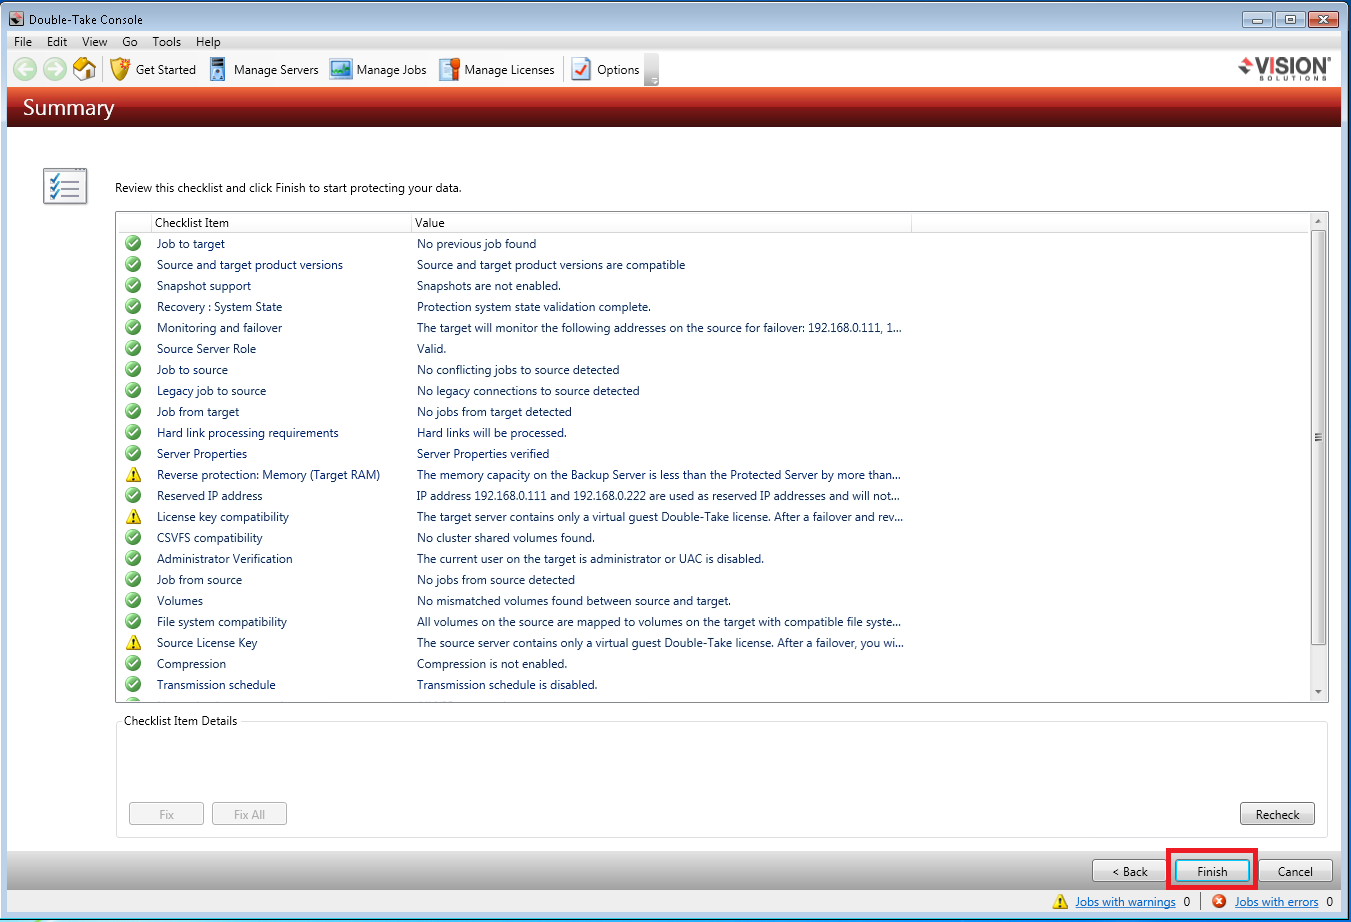The width and height of the screenshot is (1351, 922).
Task: Open the Jobs with errors link
Action: (x=1276, y=902)
